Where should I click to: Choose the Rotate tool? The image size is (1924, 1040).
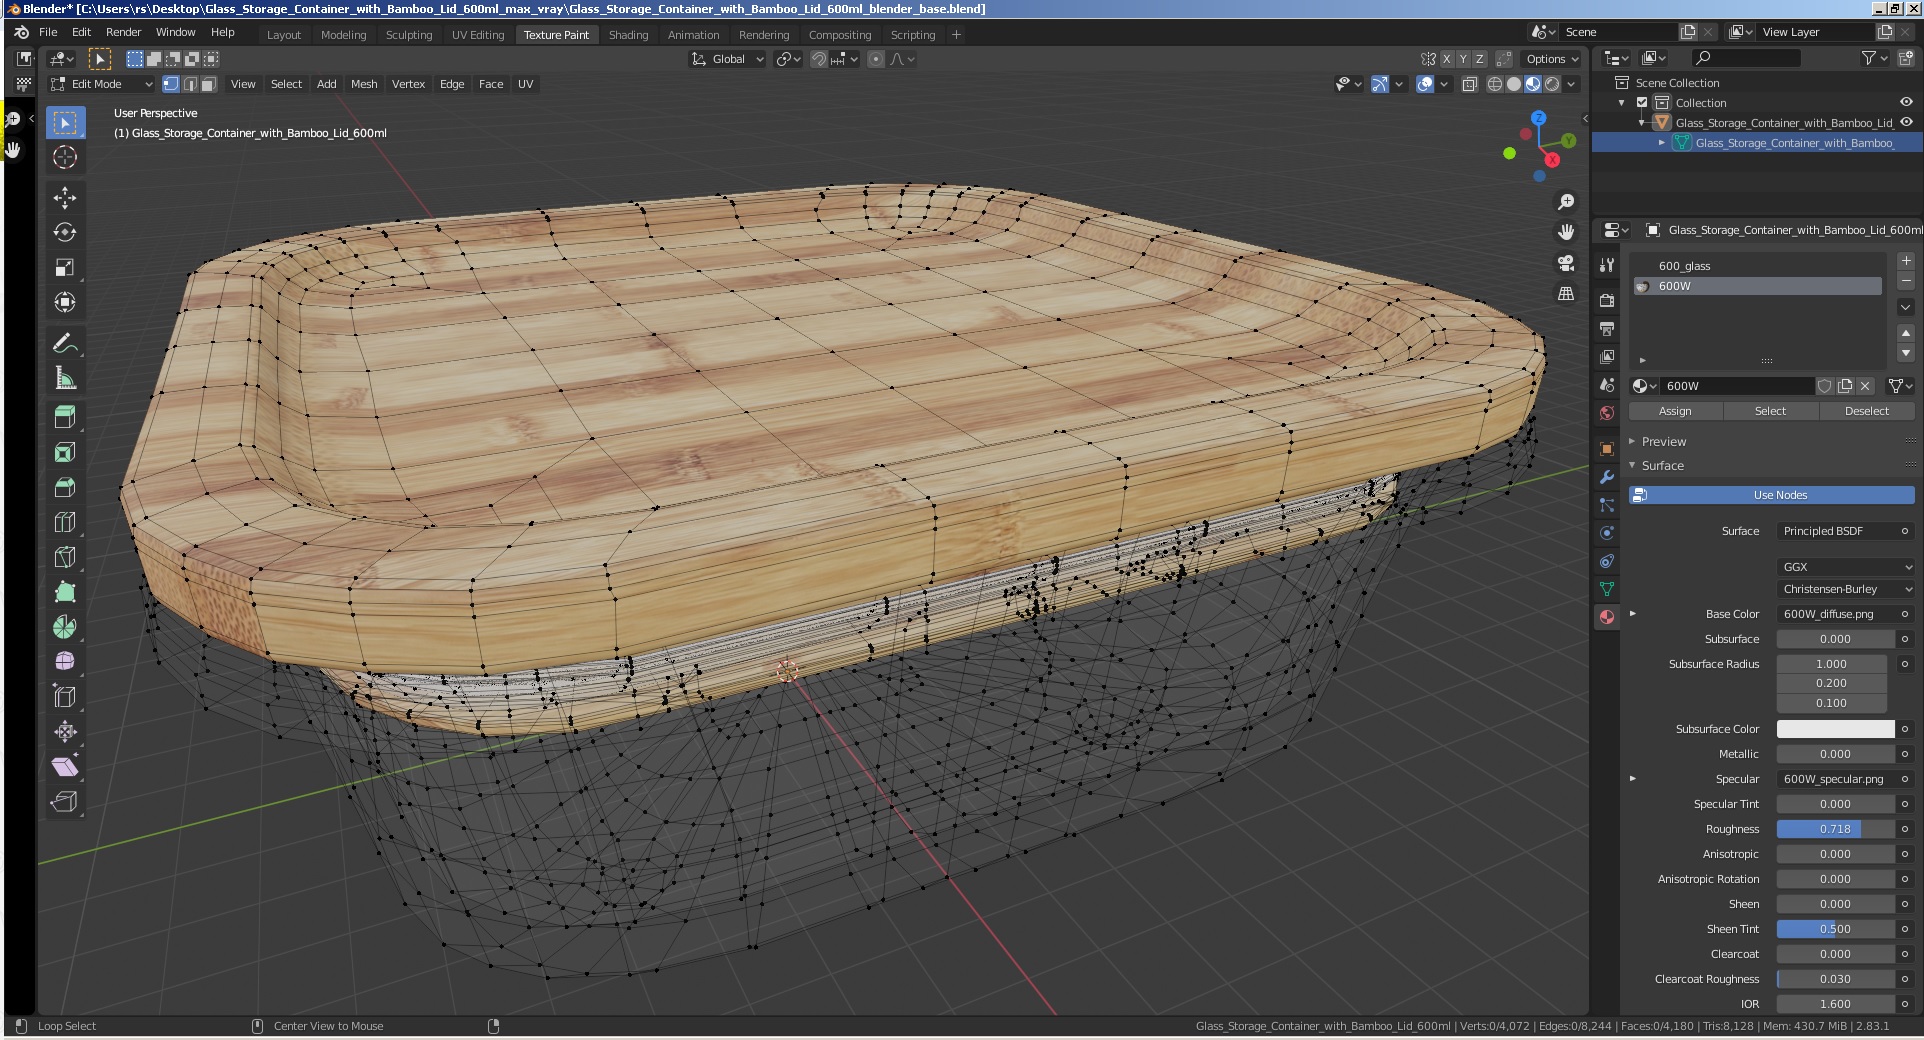click(65, 232)
